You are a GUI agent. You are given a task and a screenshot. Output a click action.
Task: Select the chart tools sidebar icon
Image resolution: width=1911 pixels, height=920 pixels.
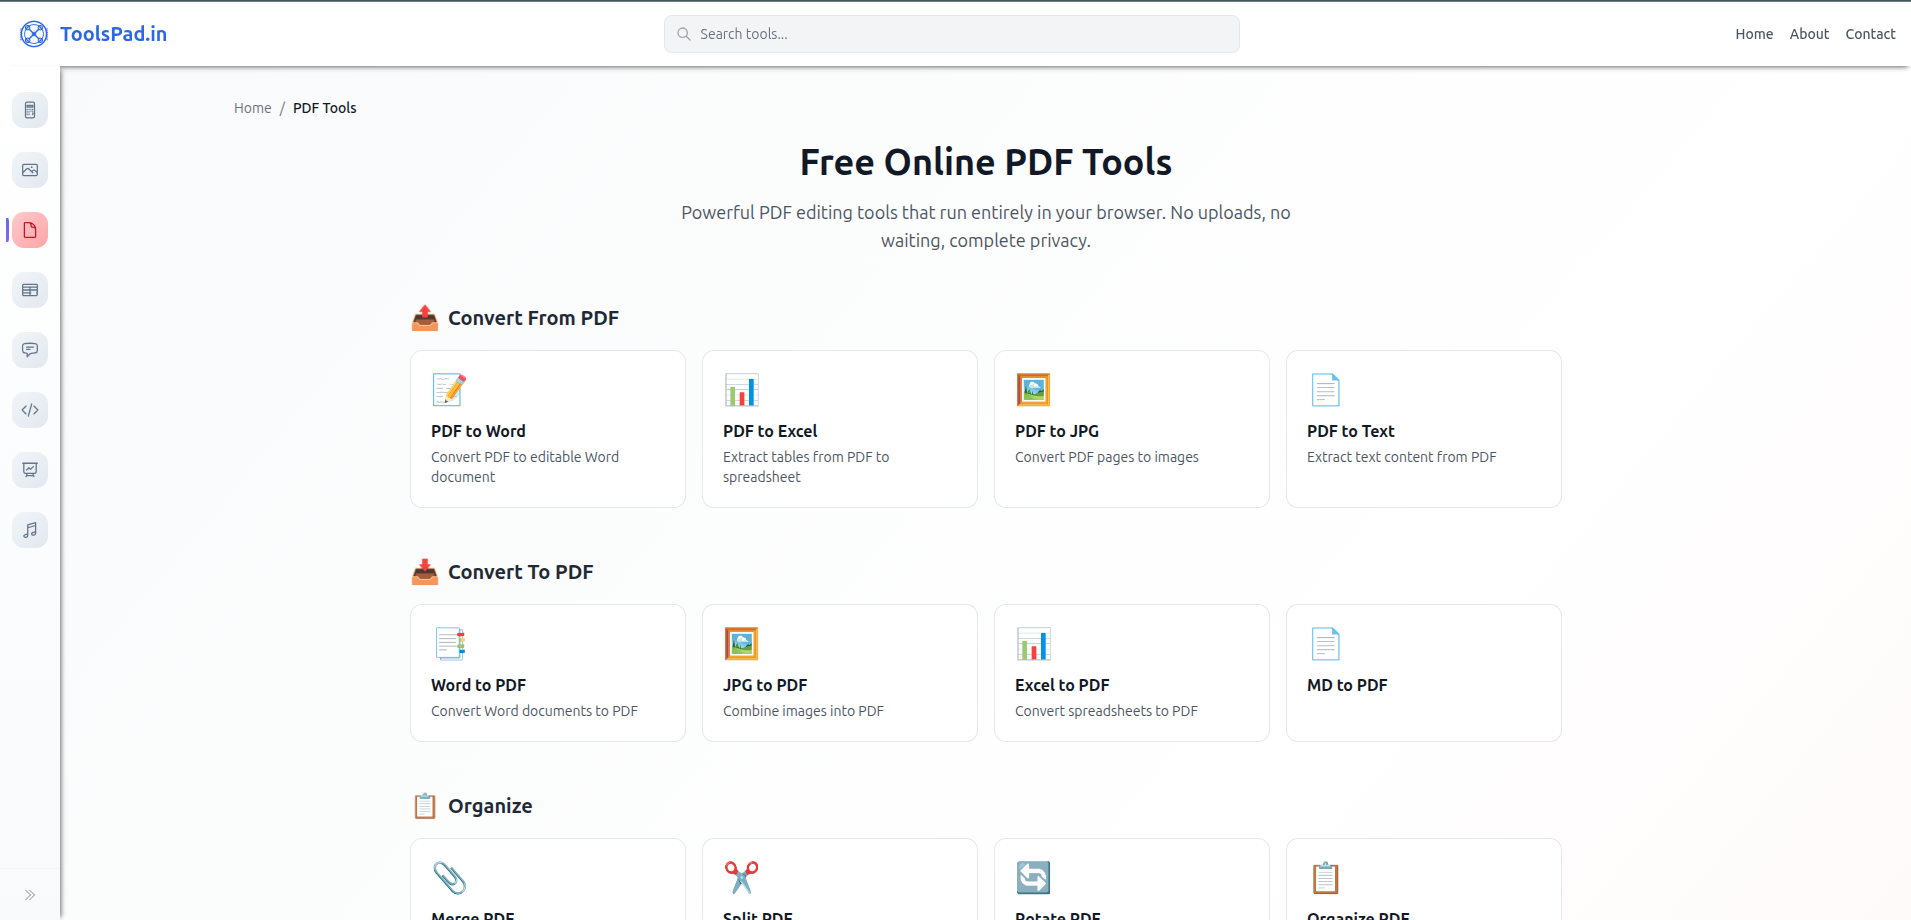pyautogui.click(x=30, y=470)
